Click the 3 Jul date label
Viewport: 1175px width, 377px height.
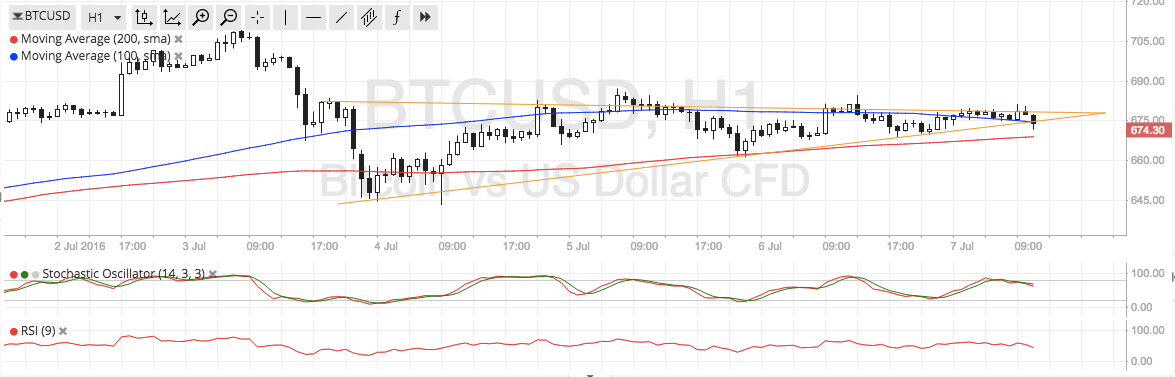(x=194, y=246)
